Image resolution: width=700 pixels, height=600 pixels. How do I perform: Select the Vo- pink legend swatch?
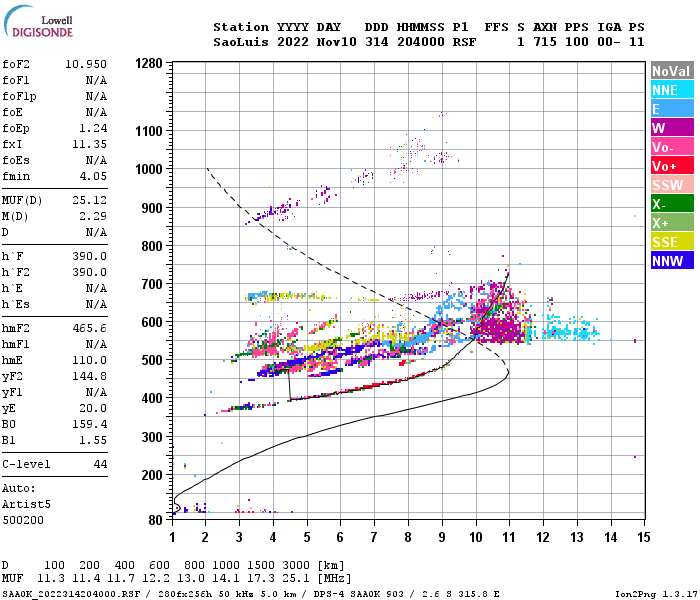click(x=672, y=147)
